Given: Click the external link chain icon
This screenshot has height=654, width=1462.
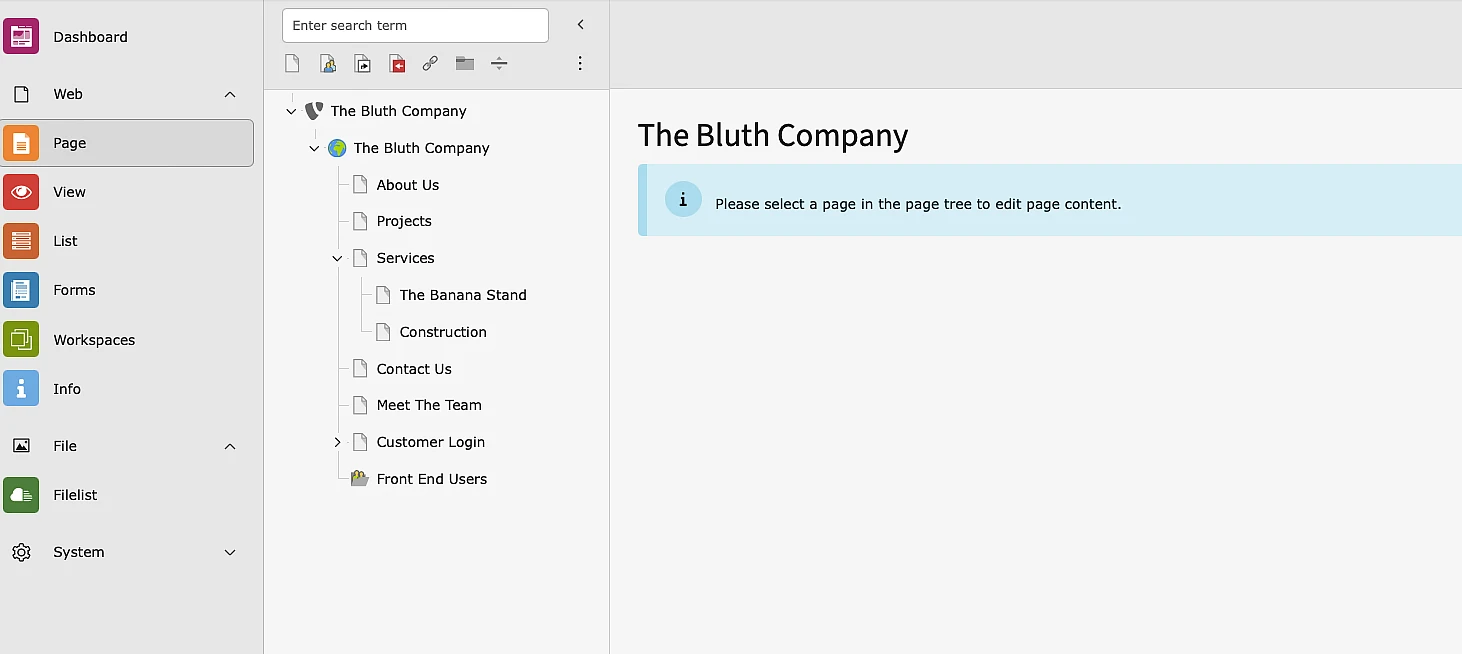Looking at the screenshot, I should pyautogui.click(x=430, y=64).
